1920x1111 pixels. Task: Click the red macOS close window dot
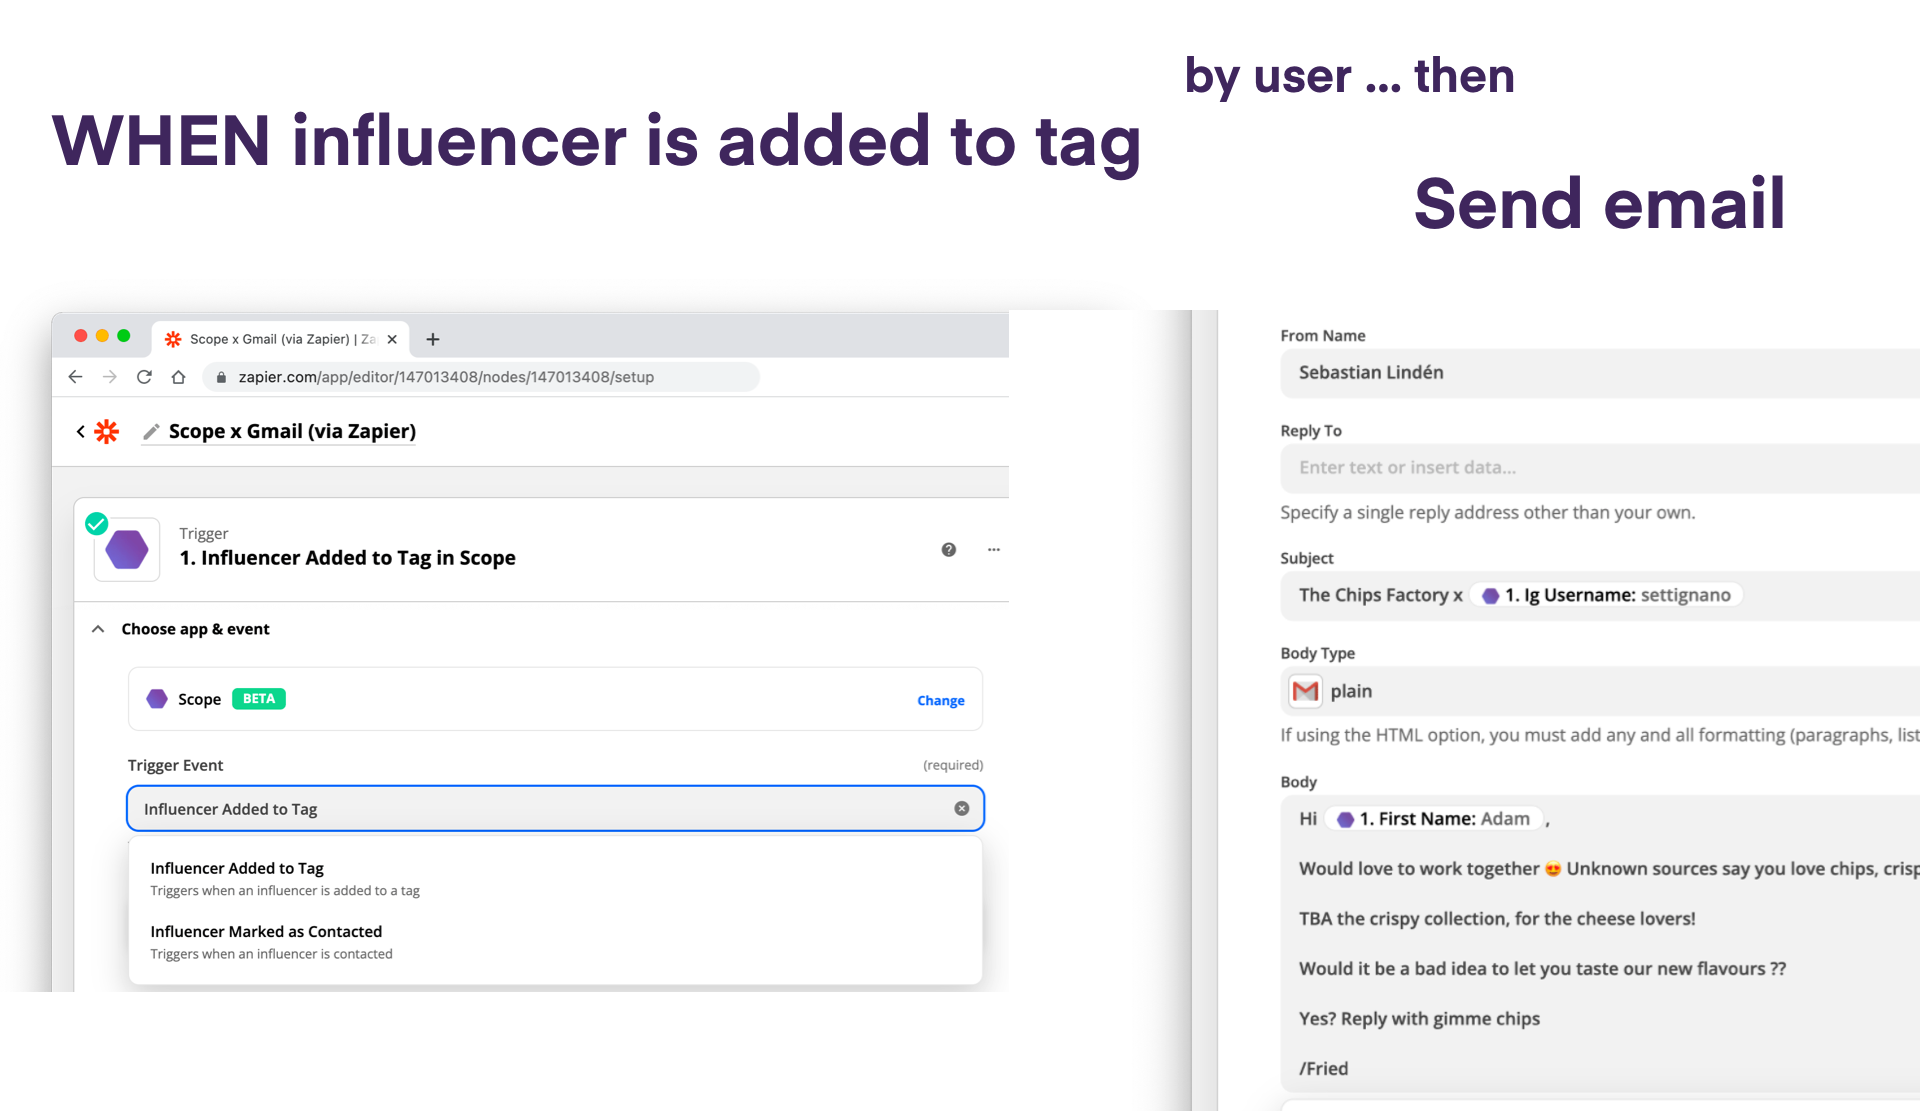tap(80, 336)
